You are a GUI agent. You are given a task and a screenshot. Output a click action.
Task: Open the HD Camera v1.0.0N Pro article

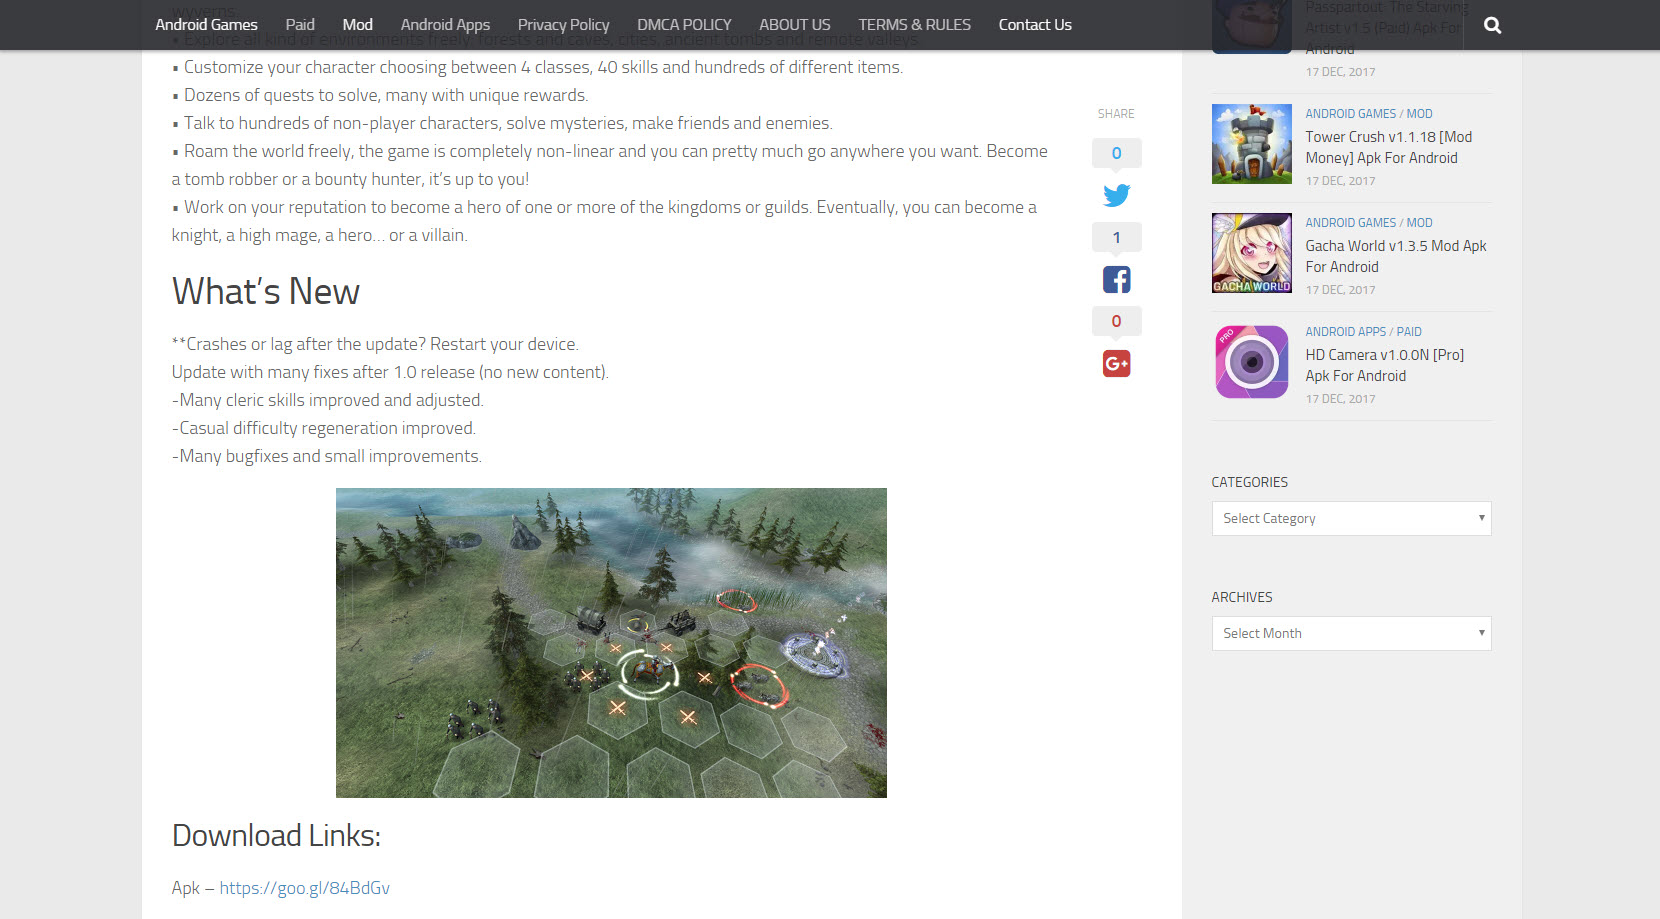coord(1384,365)
